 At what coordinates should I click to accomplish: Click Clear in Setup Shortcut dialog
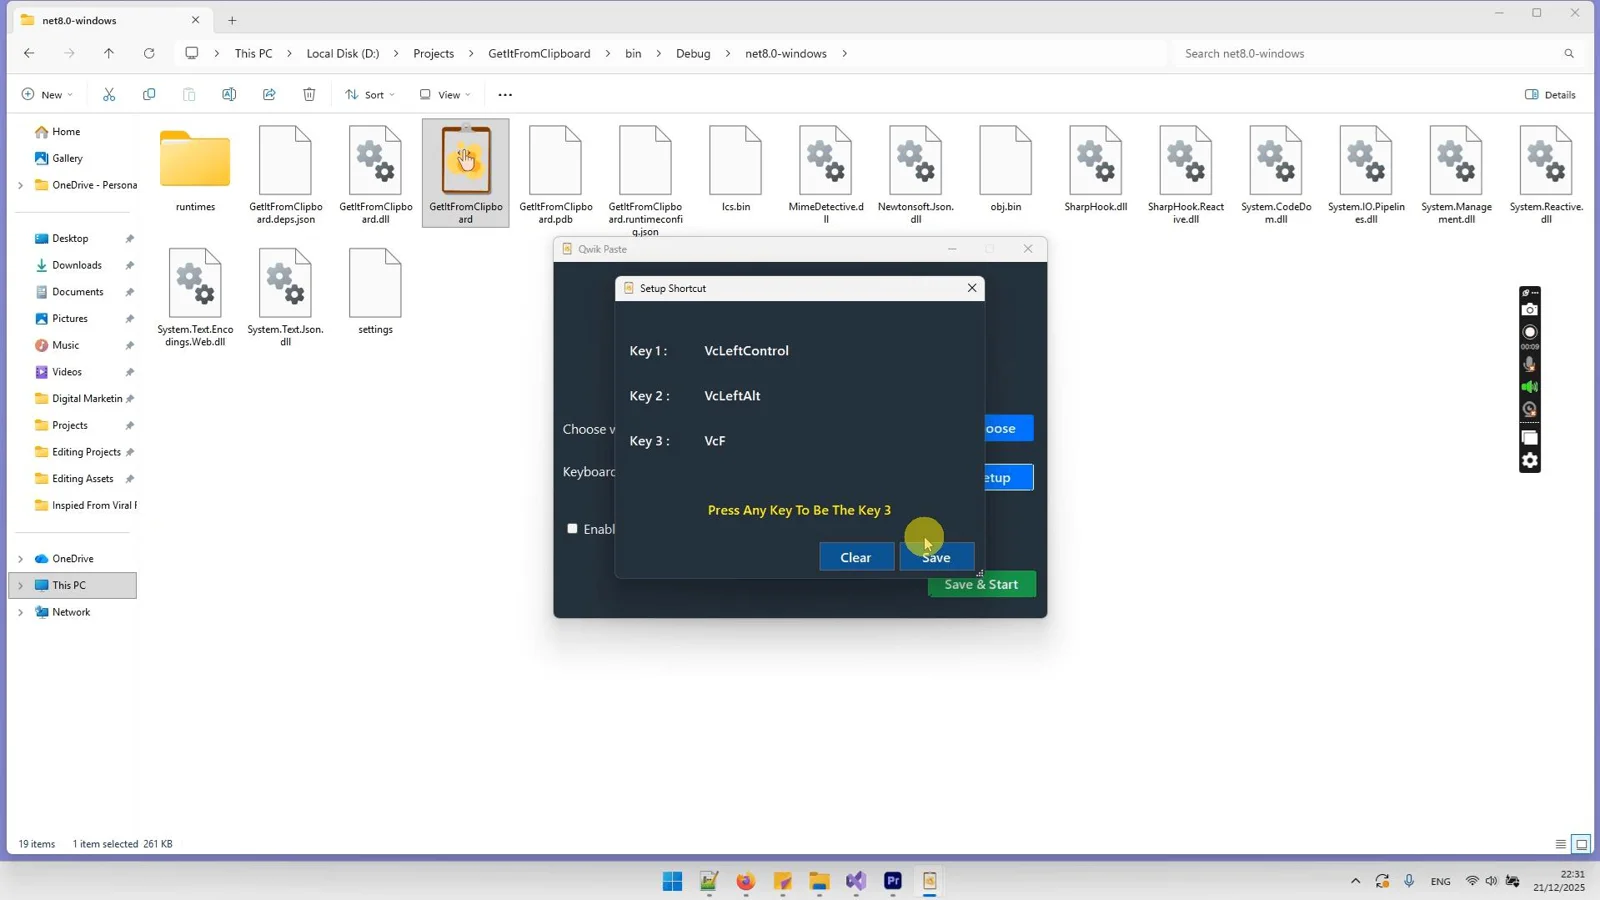coord(856,557)
